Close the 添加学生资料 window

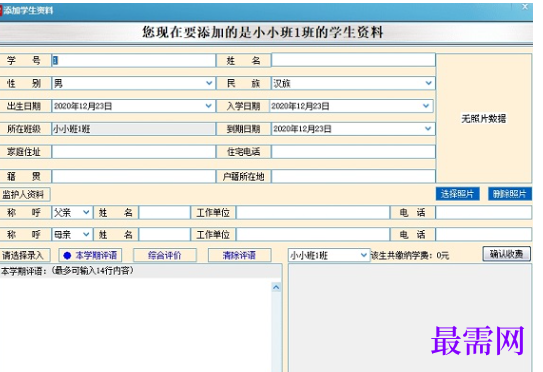(525, 7)
